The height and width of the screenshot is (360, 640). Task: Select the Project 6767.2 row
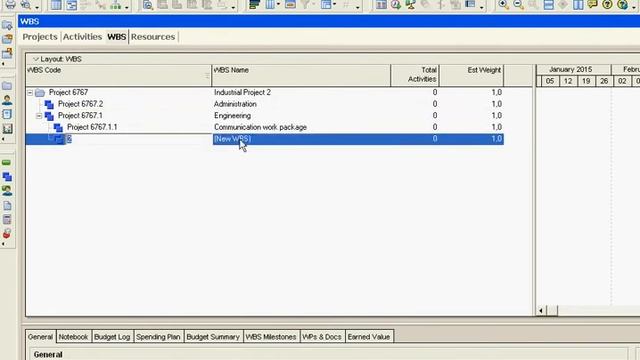tap(264, 104)
